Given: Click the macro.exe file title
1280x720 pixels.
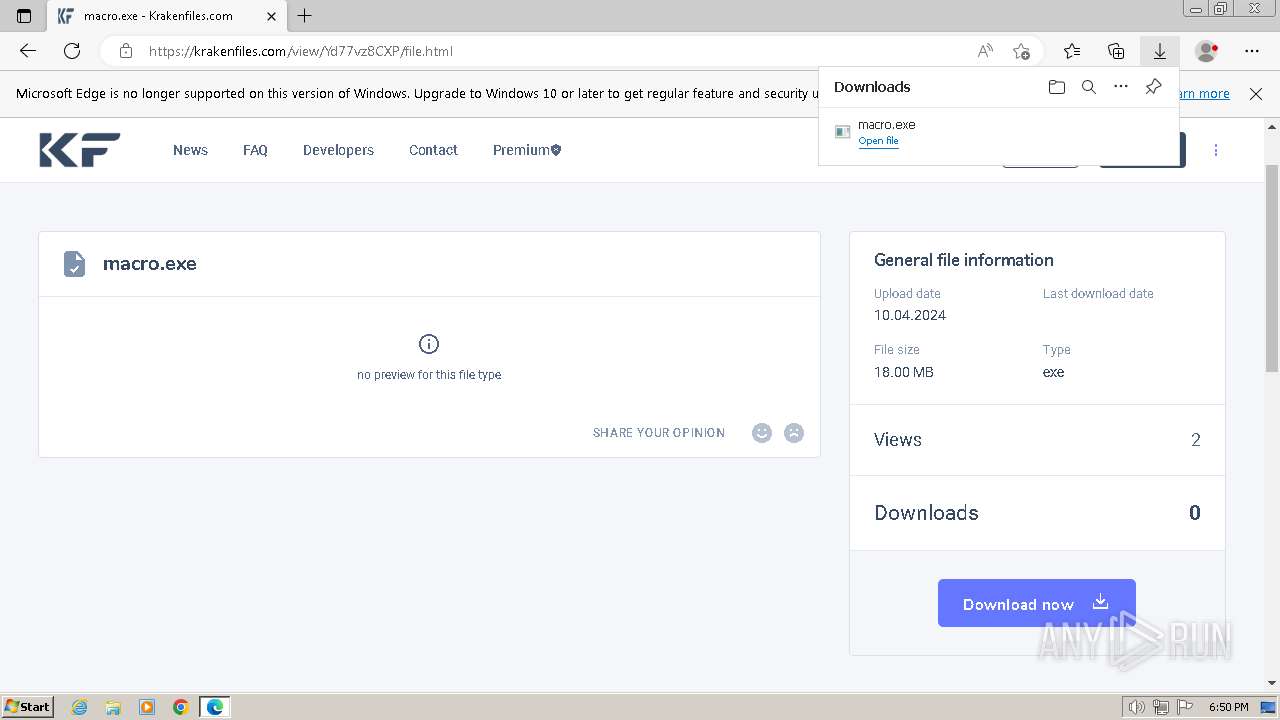Looking at the screenshot, I should coord(150,264).
